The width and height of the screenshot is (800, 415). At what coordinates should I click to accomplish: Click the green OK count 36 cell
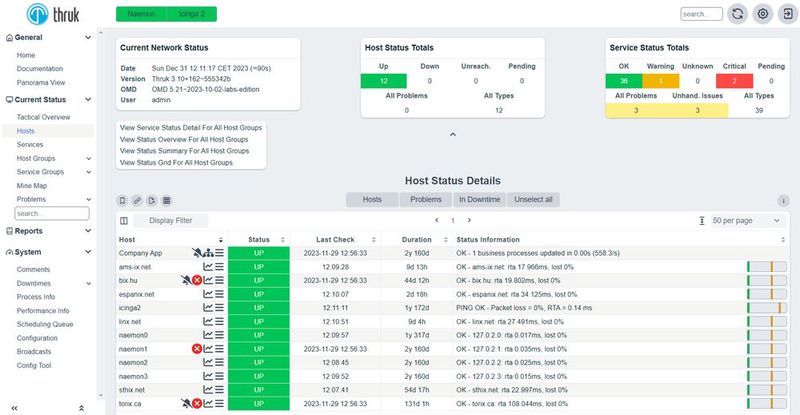(623, 81)
